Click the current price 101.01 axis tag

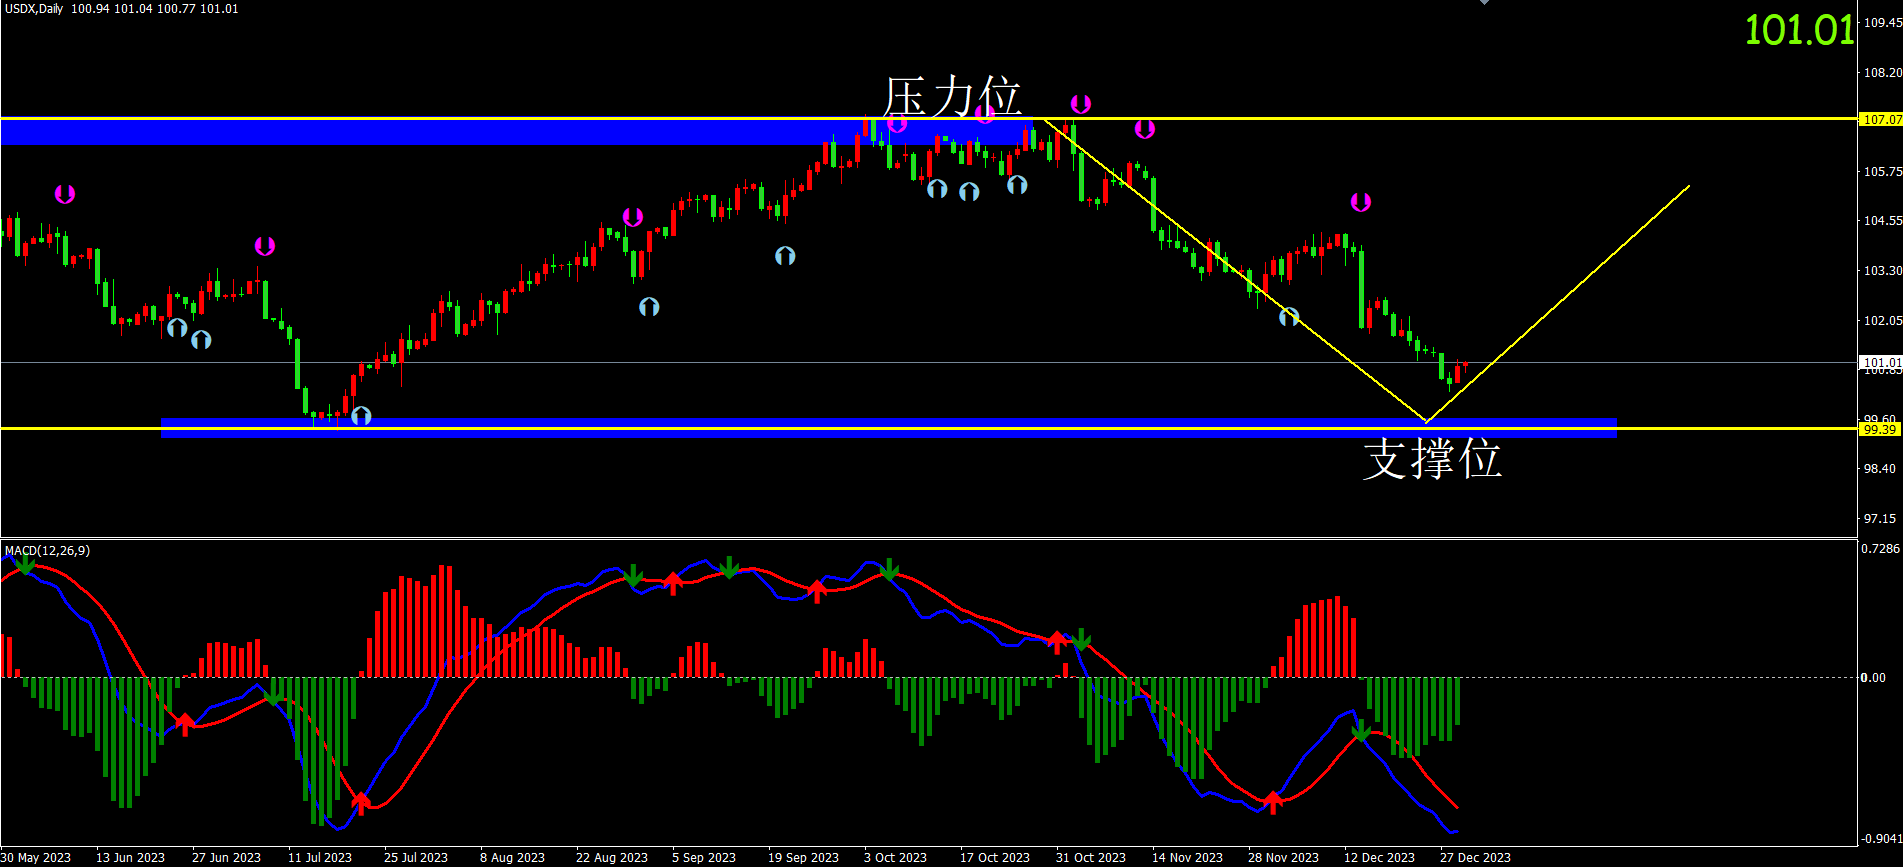[x=1880, y=362]
